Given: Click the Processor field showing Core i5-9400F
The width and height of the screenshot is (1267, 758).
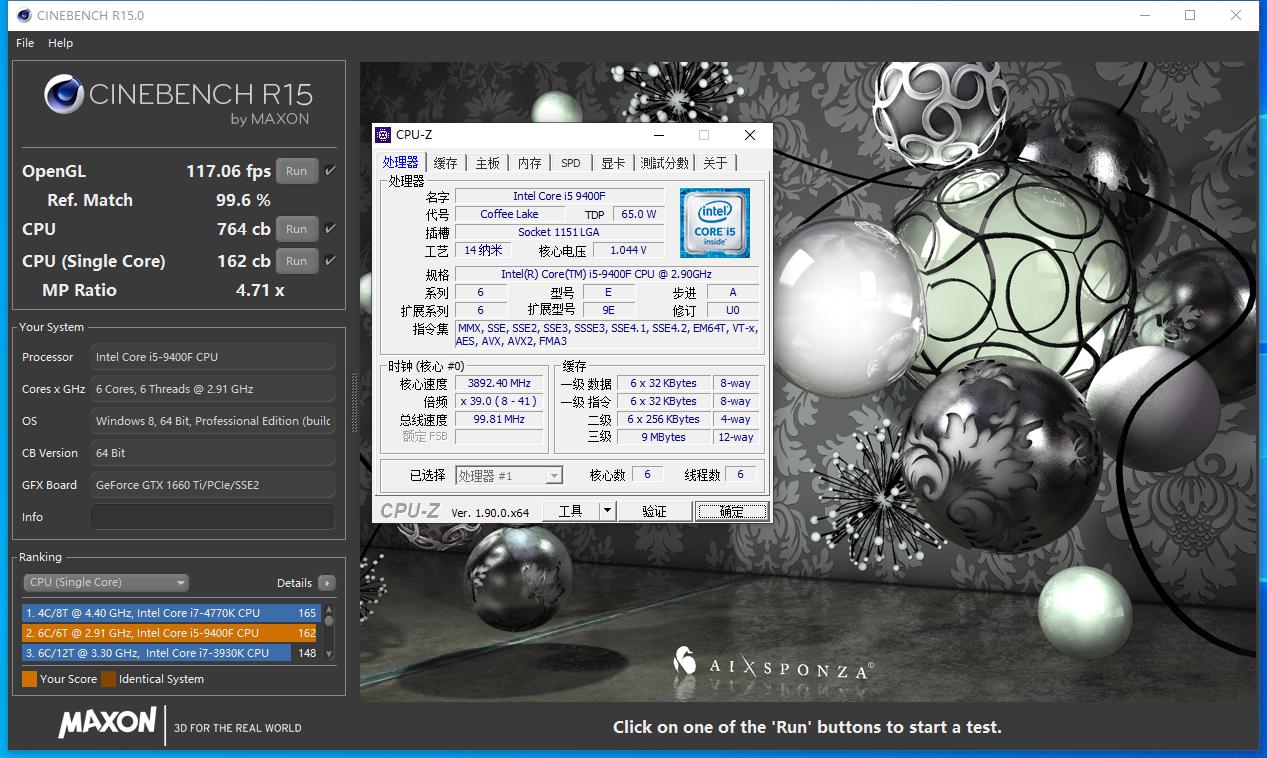Looking at the screenshot, I should click(x=213, y=357).
